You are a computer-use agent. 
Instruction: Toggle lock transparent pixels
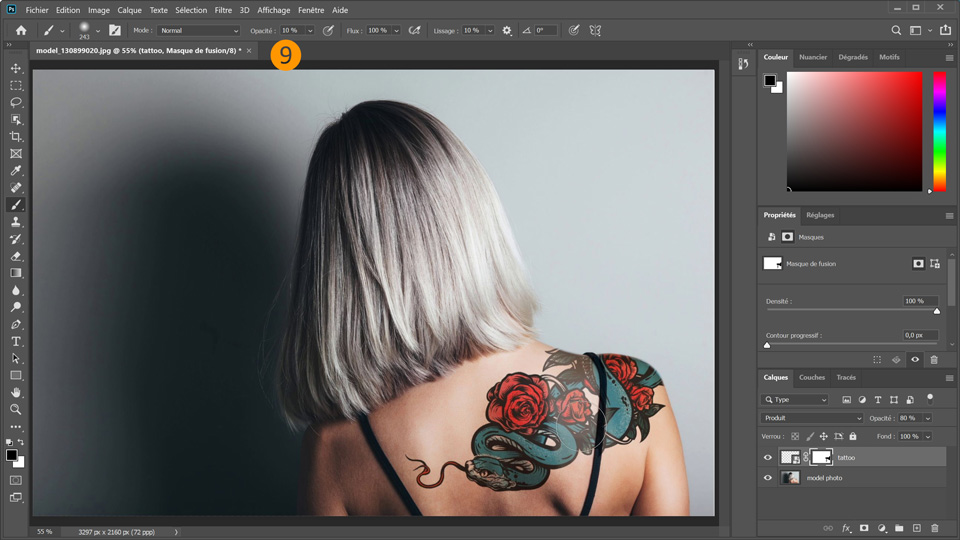[795, 437]
